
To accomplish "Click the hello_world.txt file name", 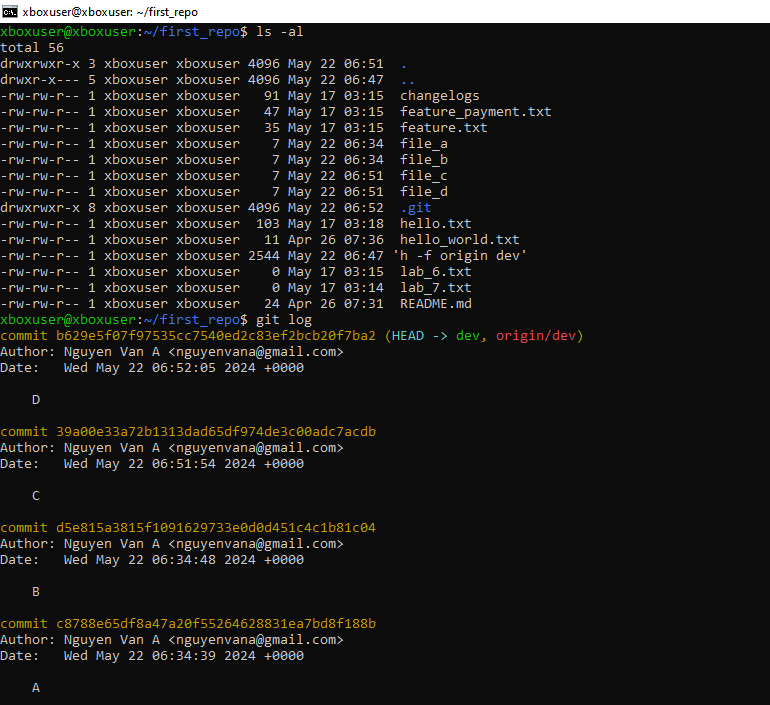I will click(x=459, y=240).
